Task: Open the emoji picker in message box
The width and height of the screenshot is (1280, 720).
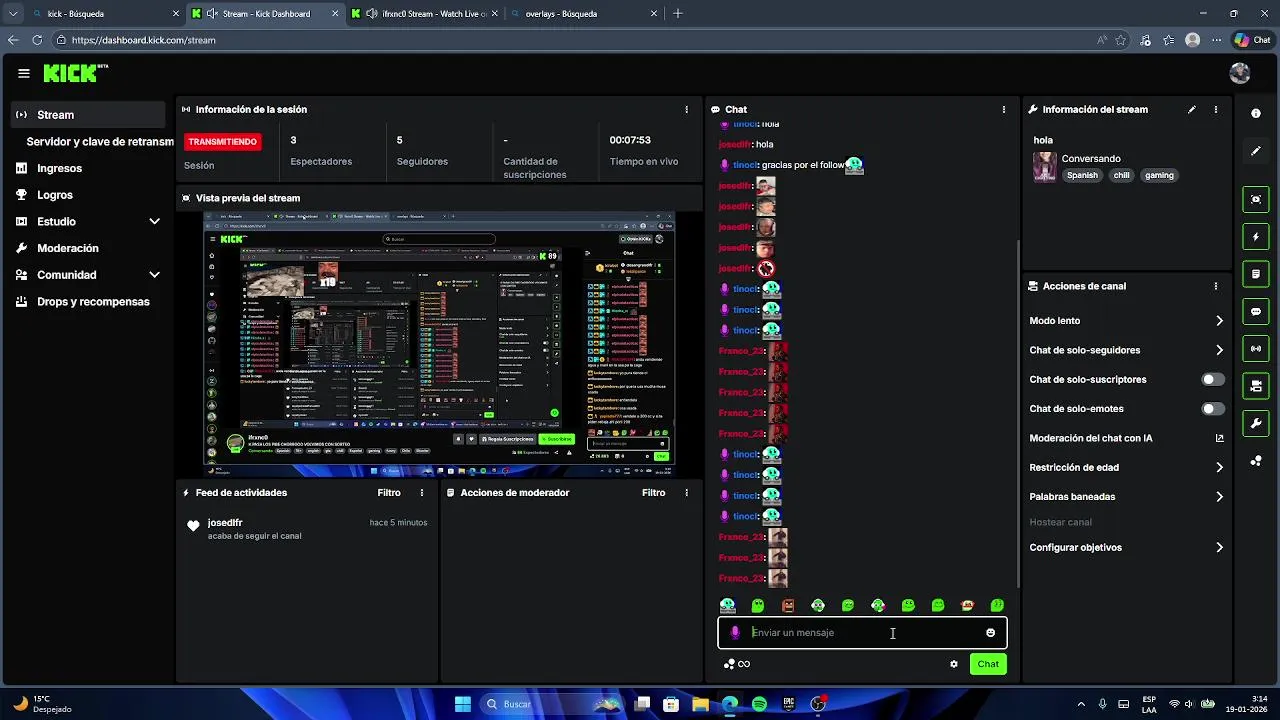Action: [x=991, y=632]
